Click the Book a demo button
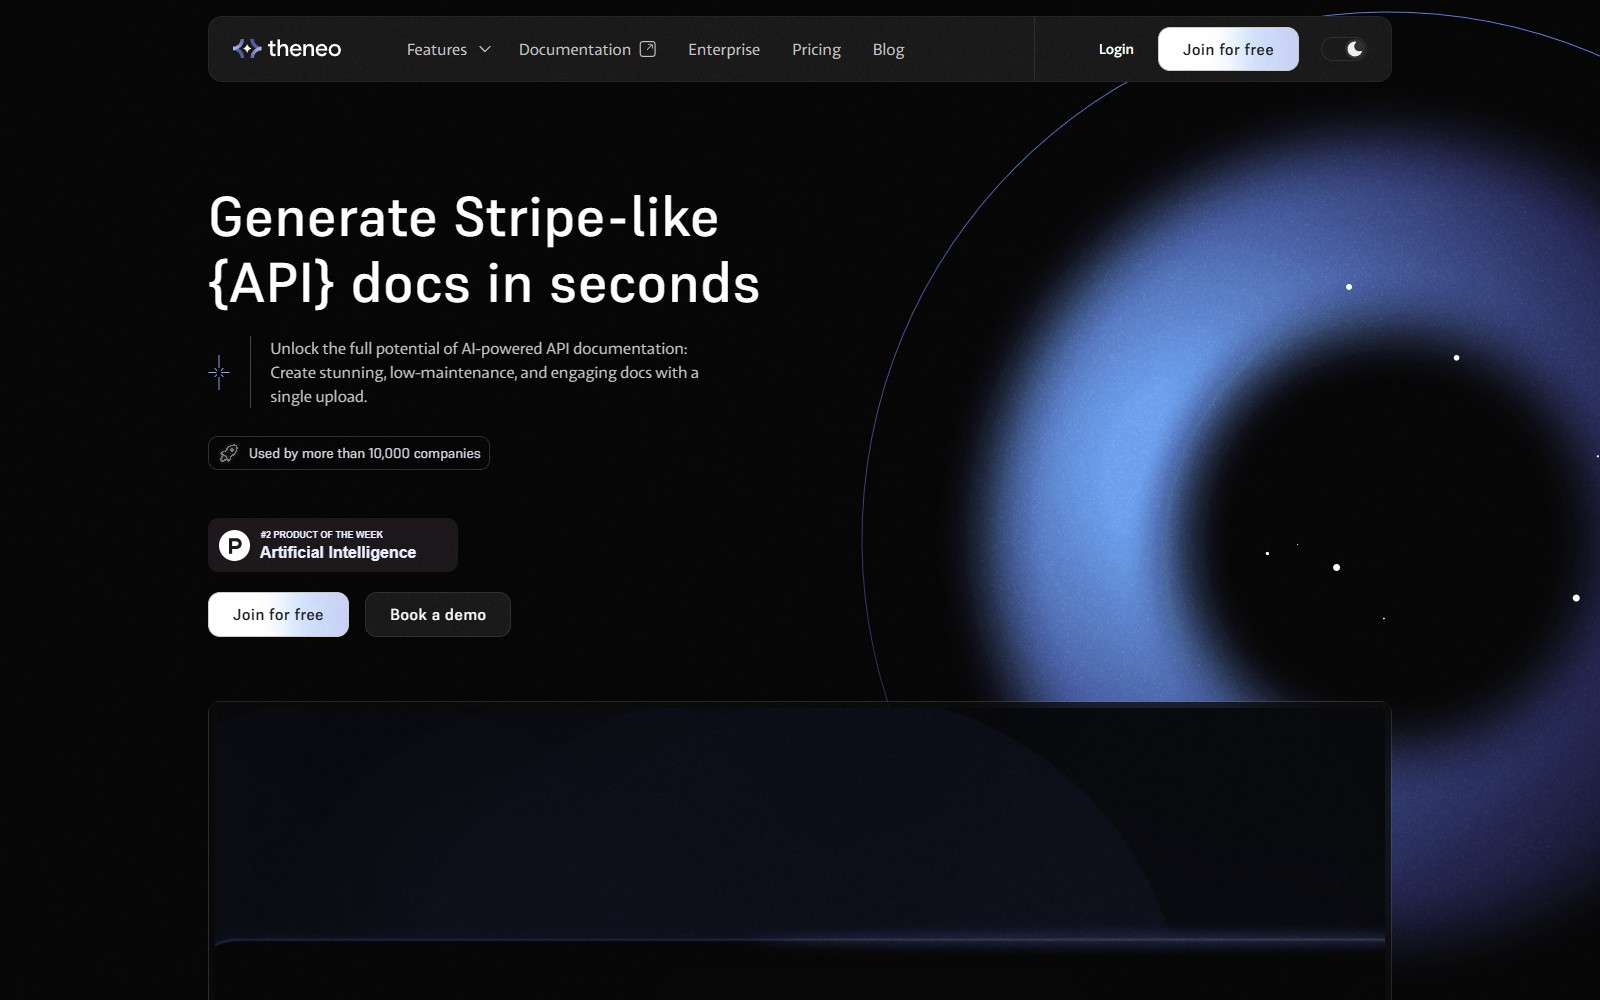Image resolution: width=1600 pixels, height=1000 pixels. 438,614
